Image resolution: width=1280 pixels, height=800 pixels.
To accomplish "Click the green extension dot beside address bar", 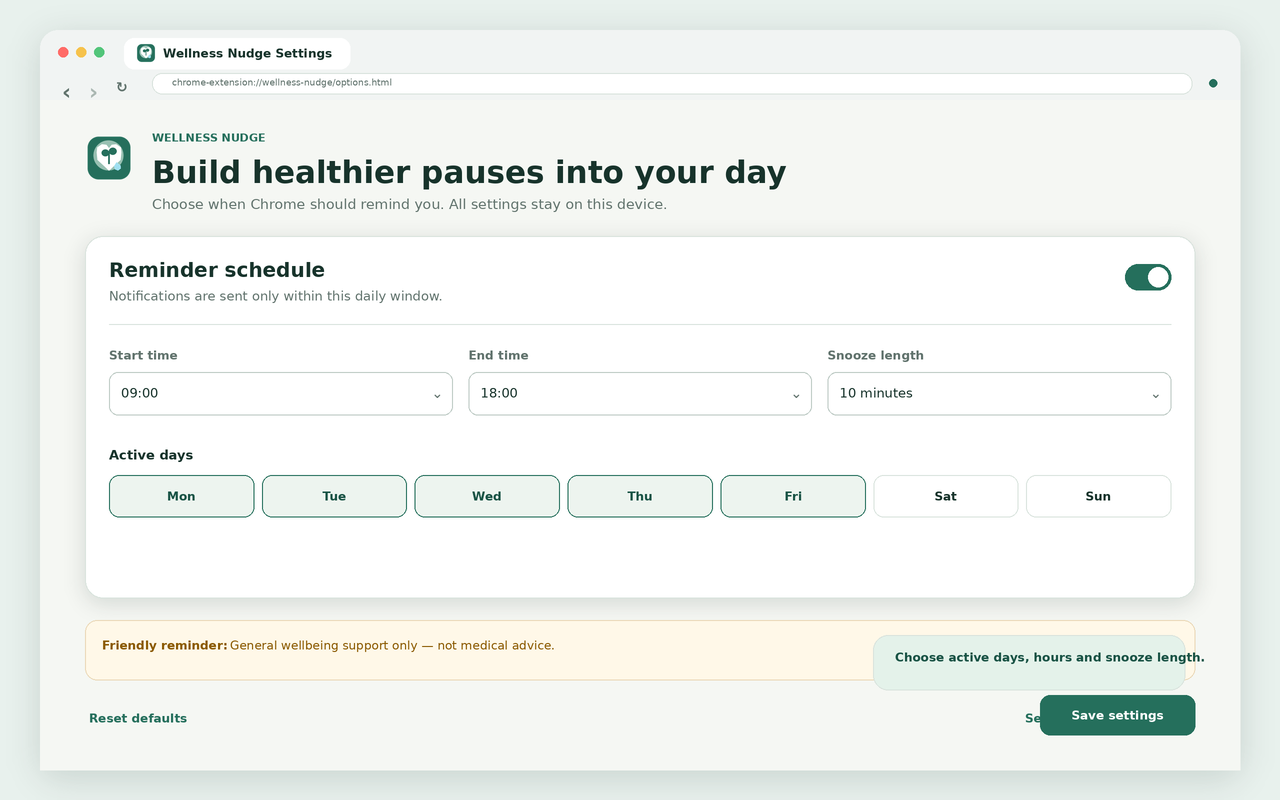I will coord(1213,84).
